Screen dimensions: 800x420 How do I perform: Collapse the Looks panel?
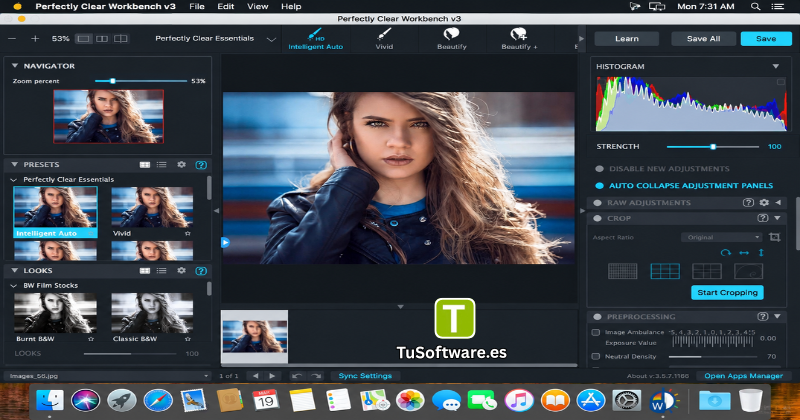(x=15, y=270)
